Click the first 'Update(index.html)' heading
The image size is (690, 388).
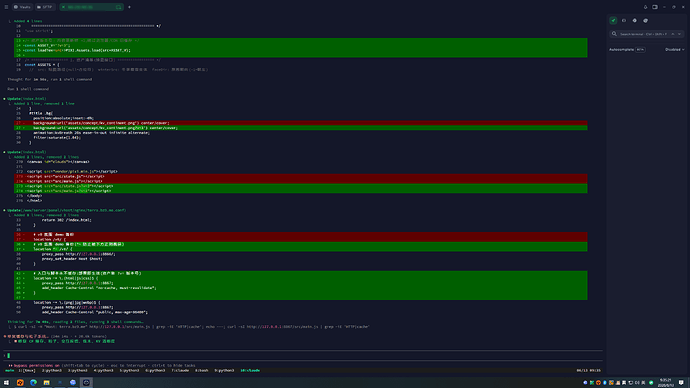(26, 99)
